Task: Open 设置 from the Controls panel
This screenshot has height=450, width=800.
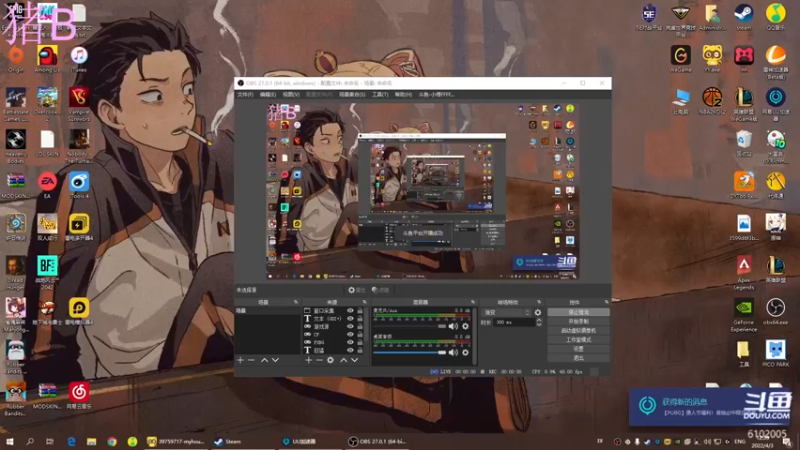Action: click(578, 349)
